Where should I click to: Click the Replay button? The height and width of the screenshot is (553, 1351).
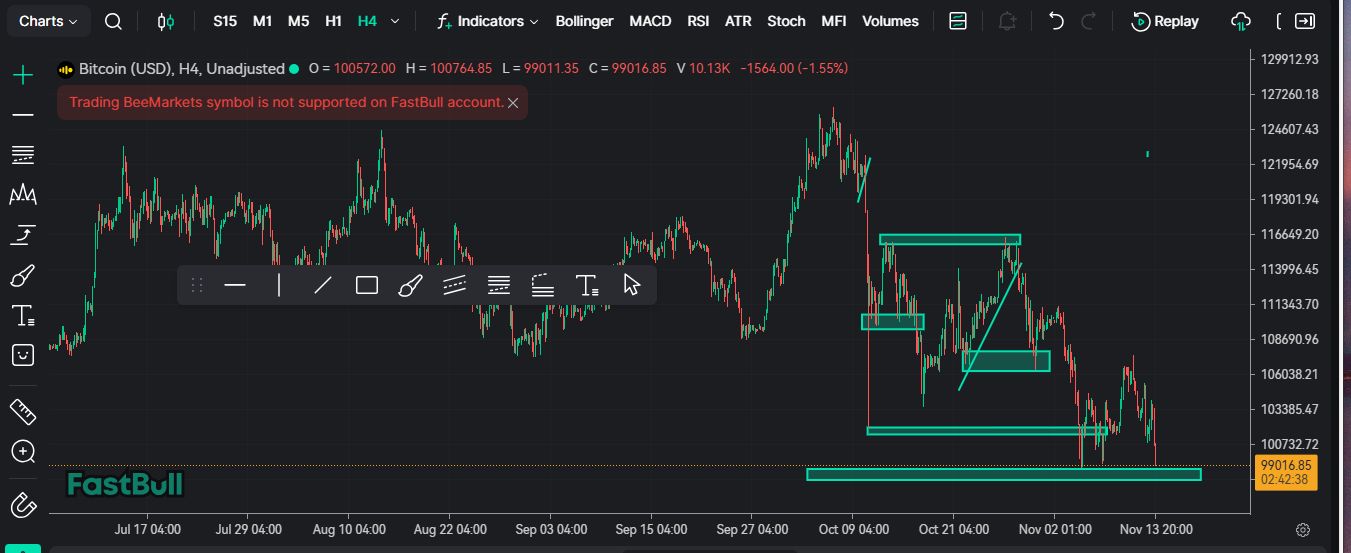click(1165, 21)
